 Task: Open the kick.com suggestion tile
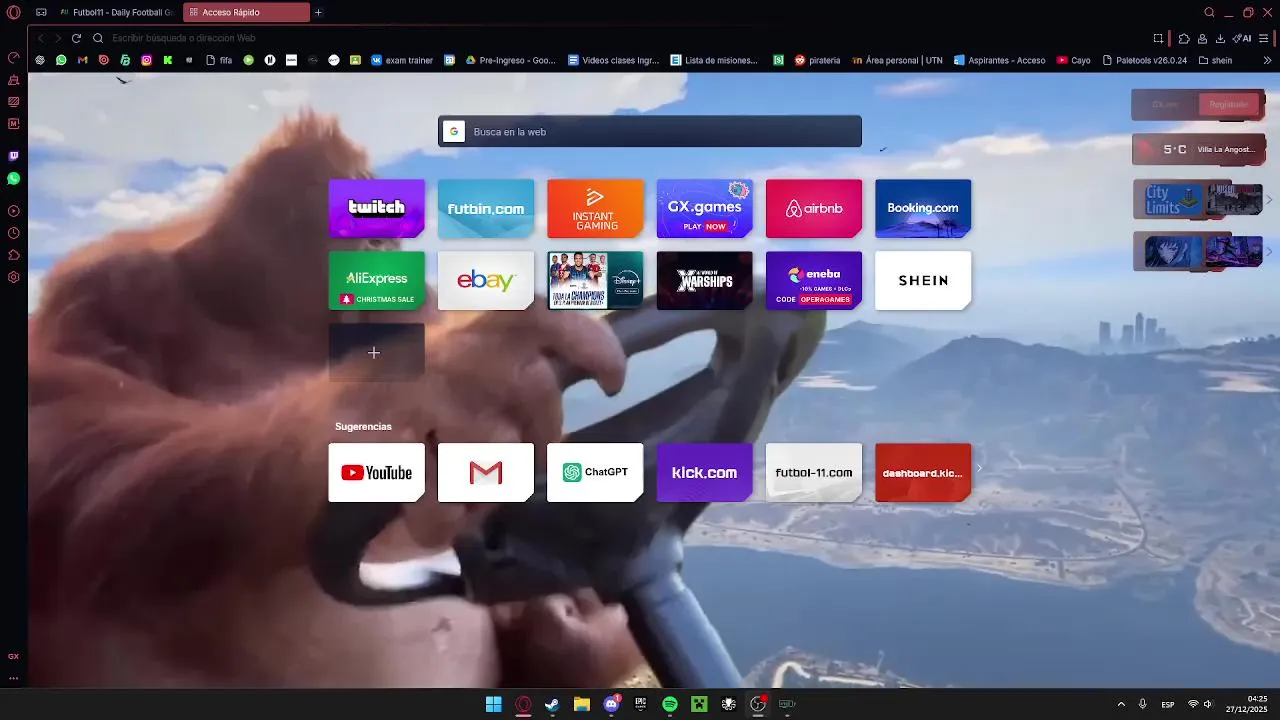pyautogui.click(x=704, y=472)
